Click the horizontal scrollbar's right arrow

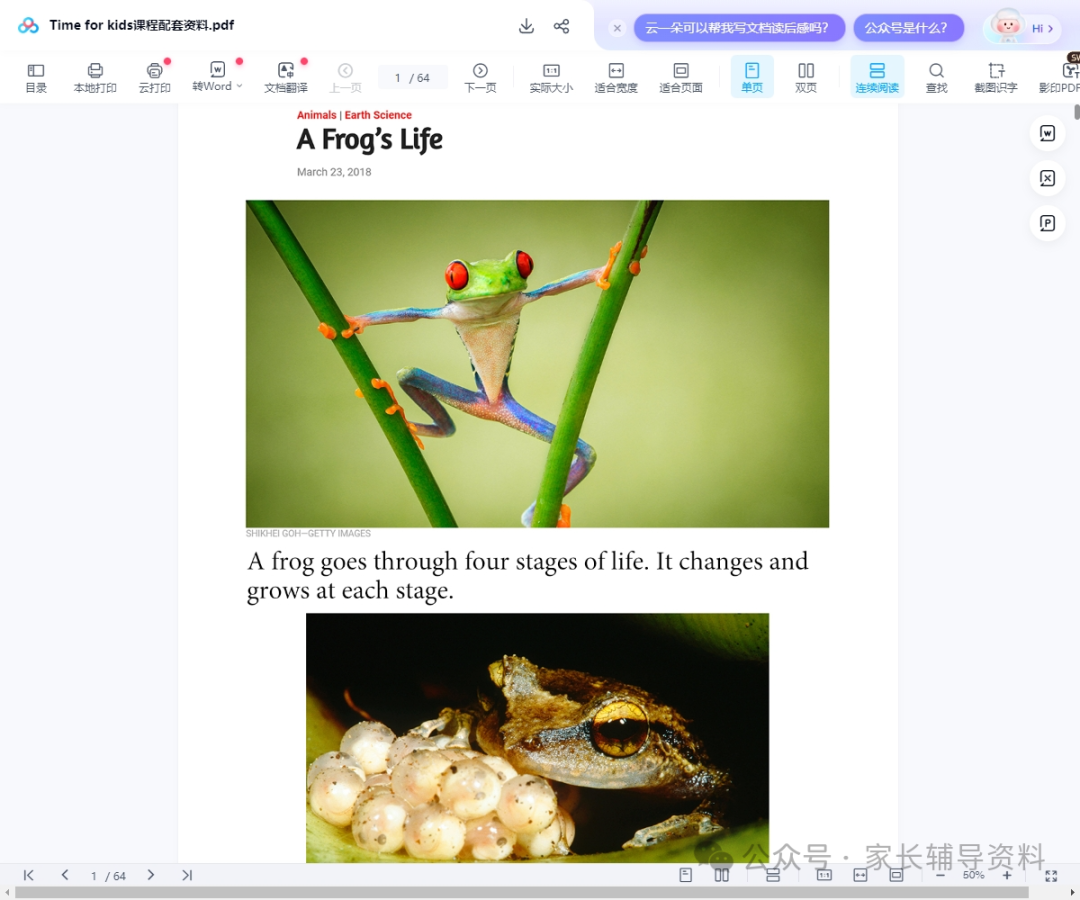pos(1072,892)
